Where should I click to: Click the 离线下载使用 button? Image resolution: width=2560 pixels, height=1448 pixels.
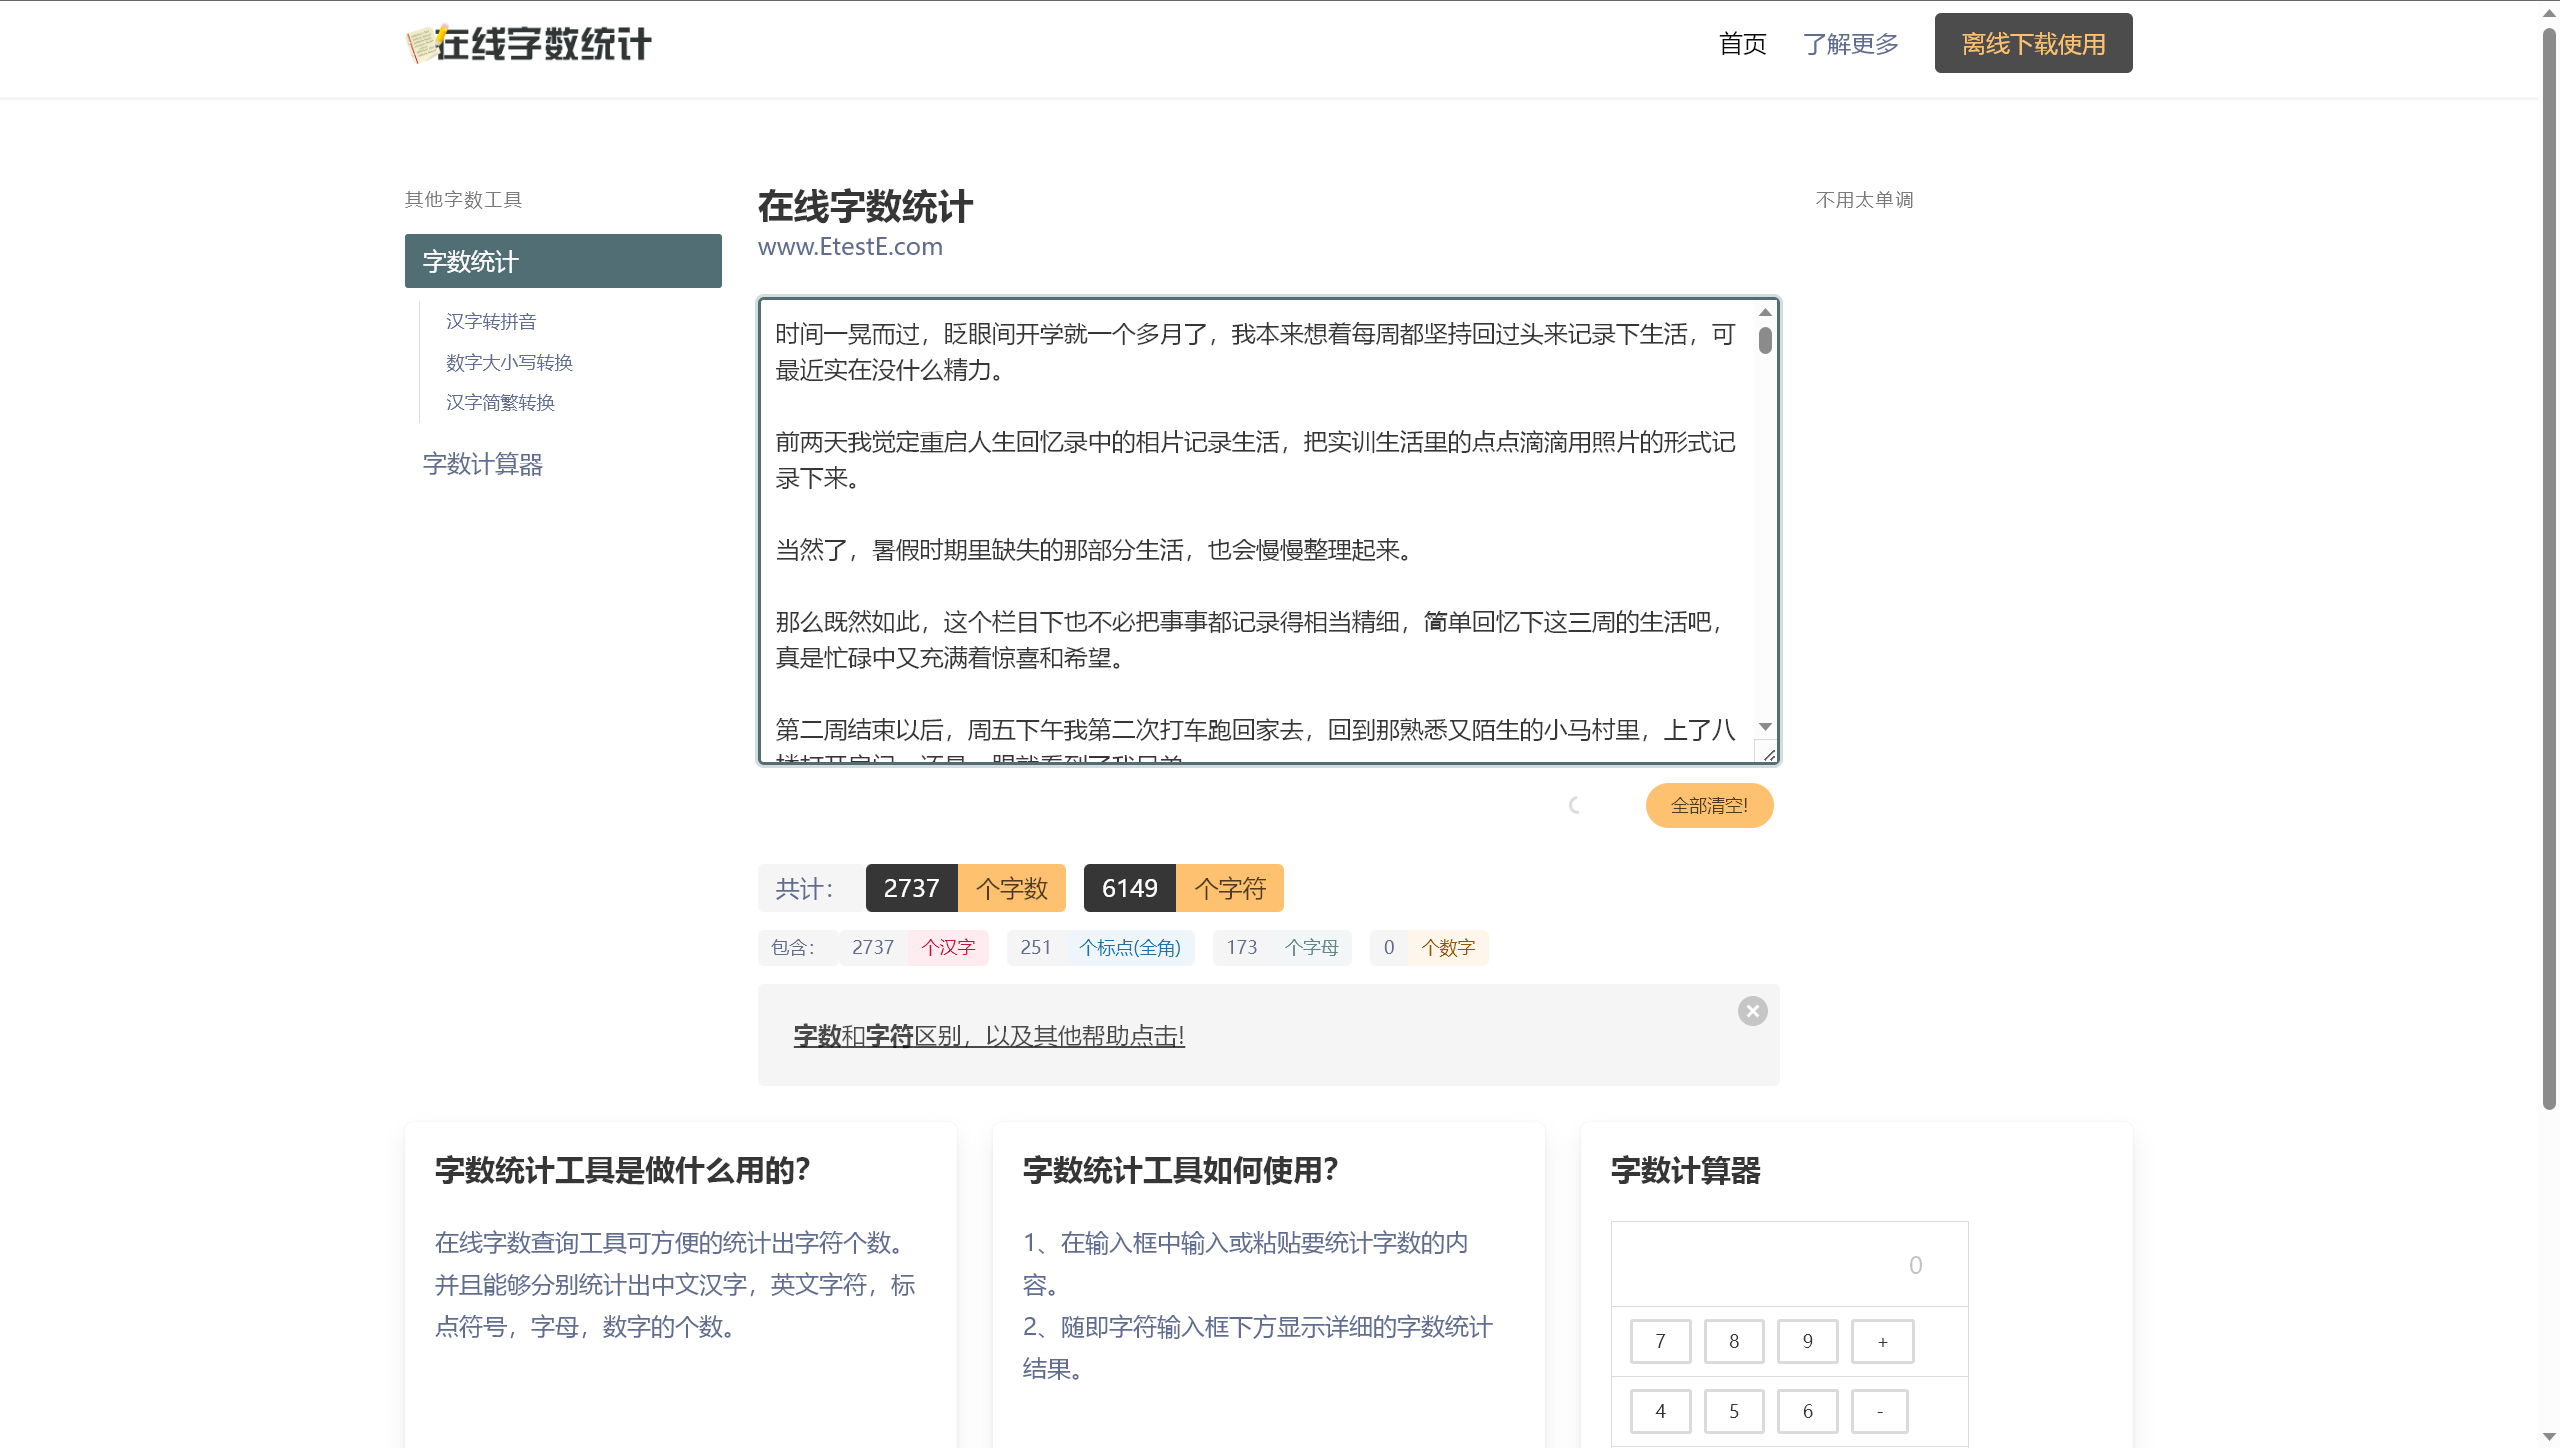[2033, 43]
